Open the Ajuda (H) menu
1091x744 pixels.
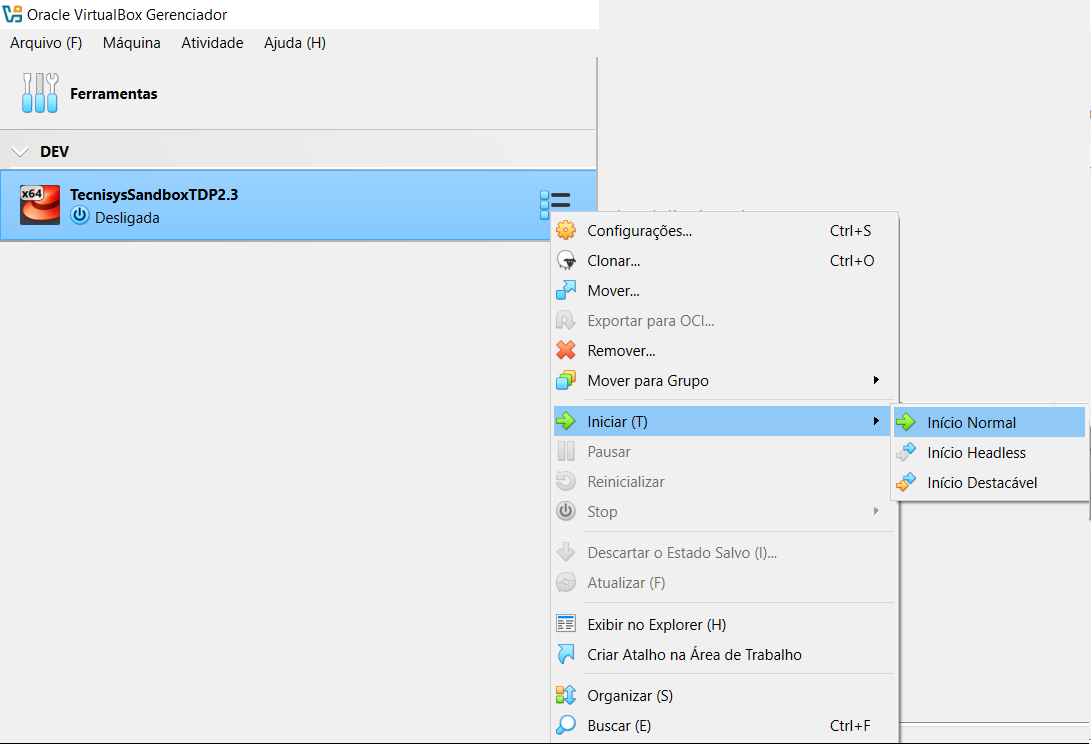click(x=295, y=42)
